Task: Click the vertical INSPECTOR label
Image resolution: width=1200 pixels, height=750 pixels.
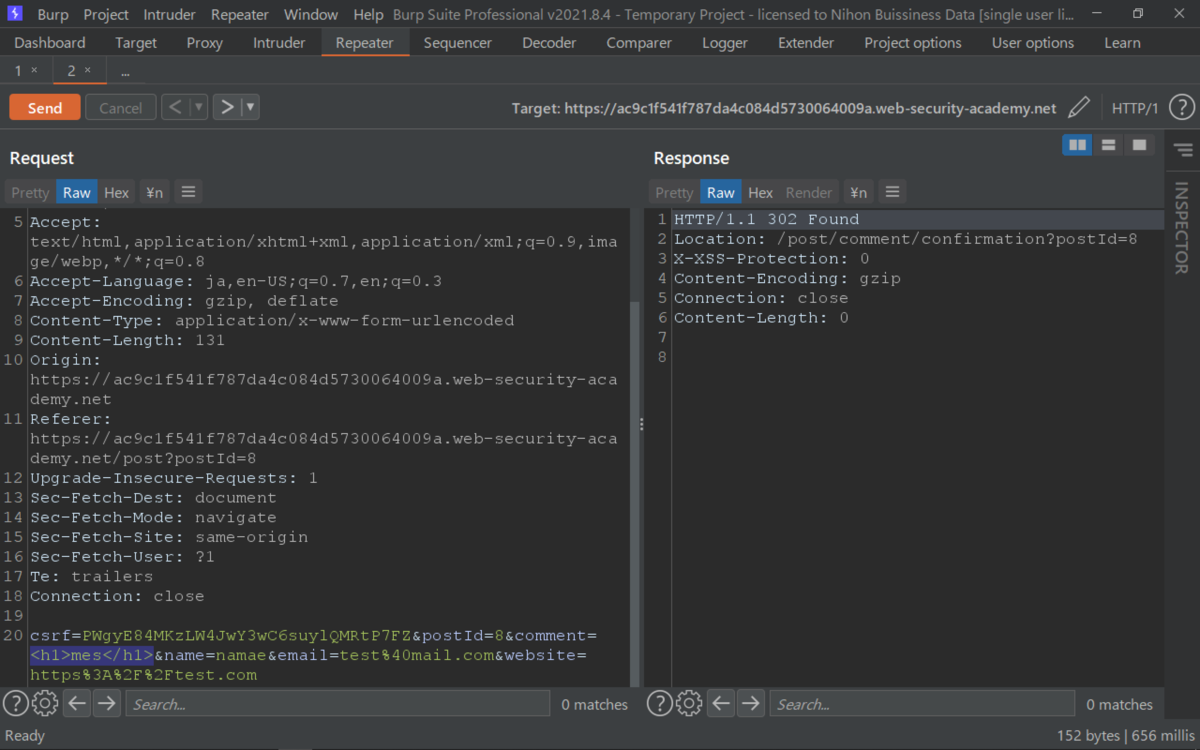Action: [x=1181, y=228]
